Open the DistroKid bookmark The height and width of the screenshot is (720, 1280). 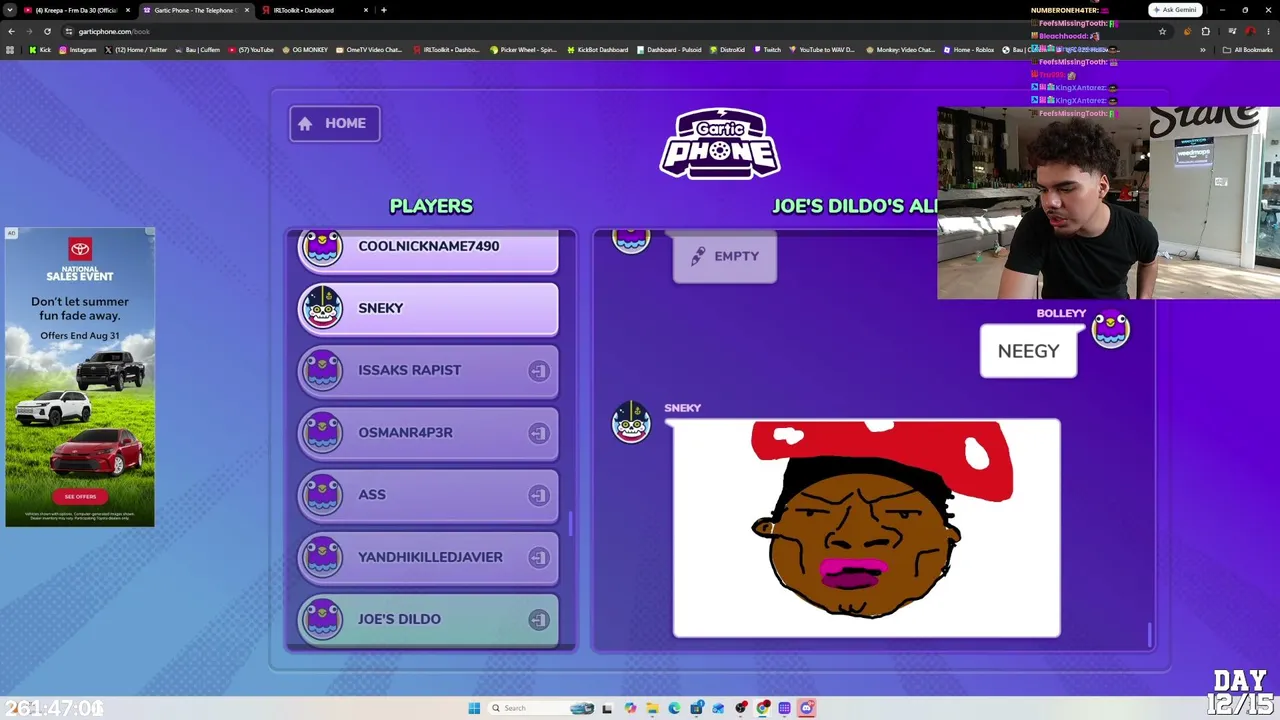pos(727,50)
